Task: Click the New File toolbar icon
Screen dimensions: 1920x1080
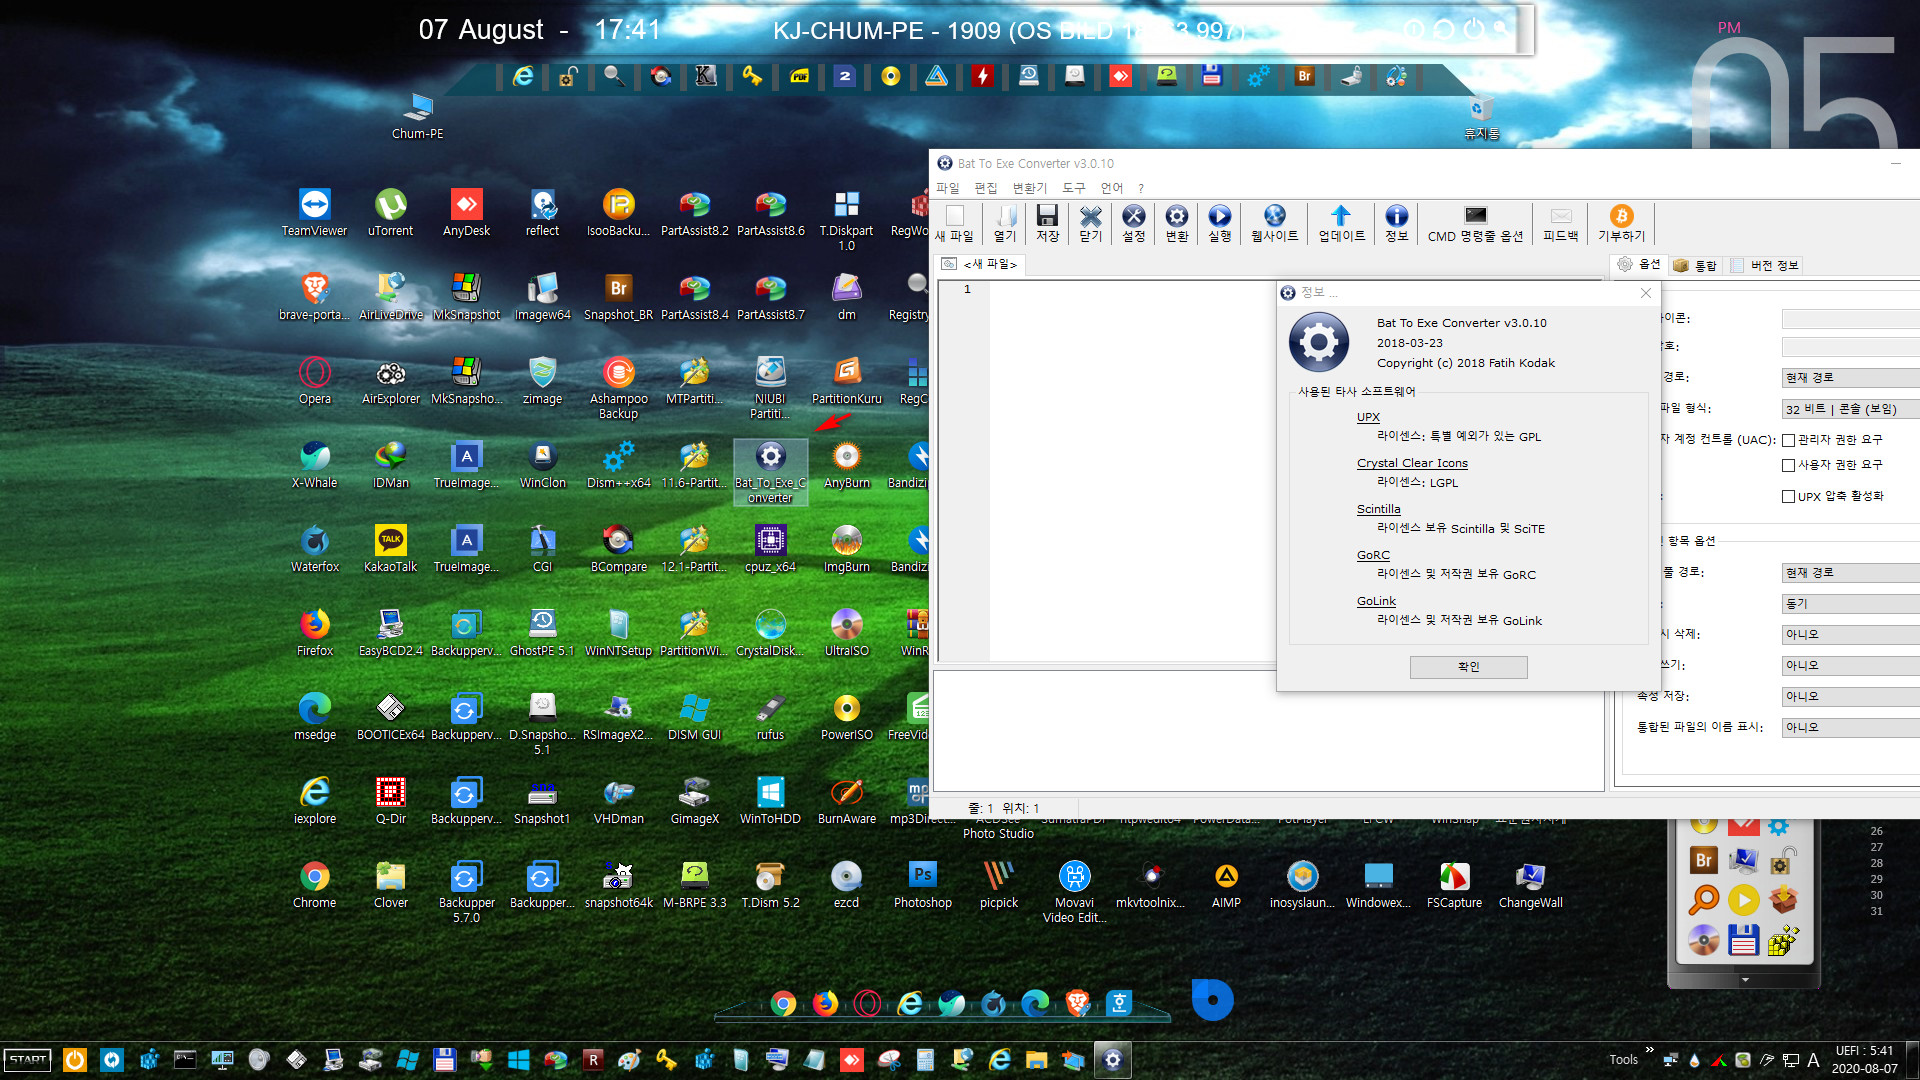Action: pos(954,223)
